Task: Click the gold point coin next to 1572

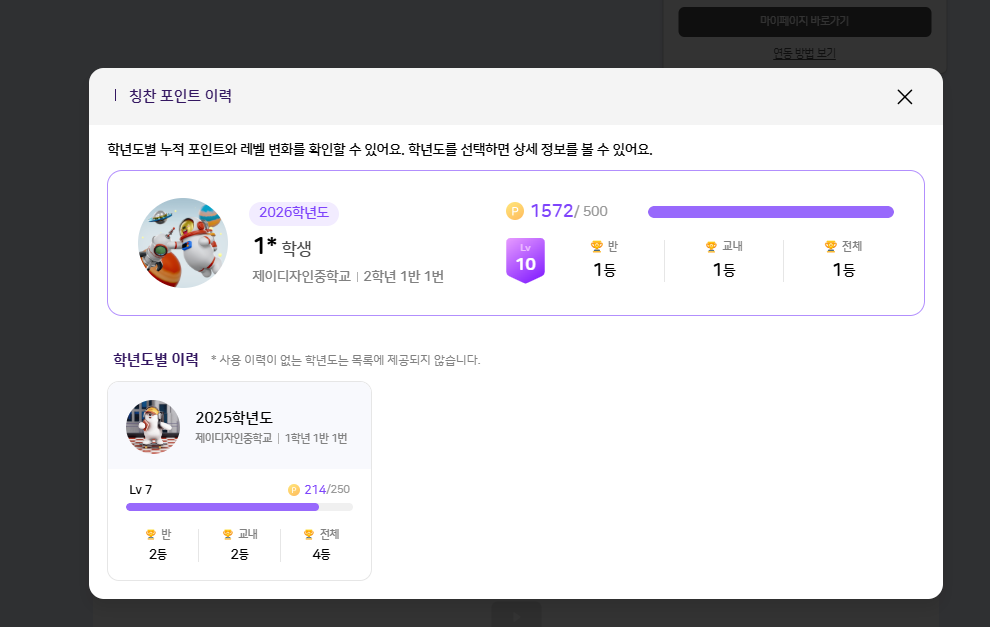Action: coord(515,211)
